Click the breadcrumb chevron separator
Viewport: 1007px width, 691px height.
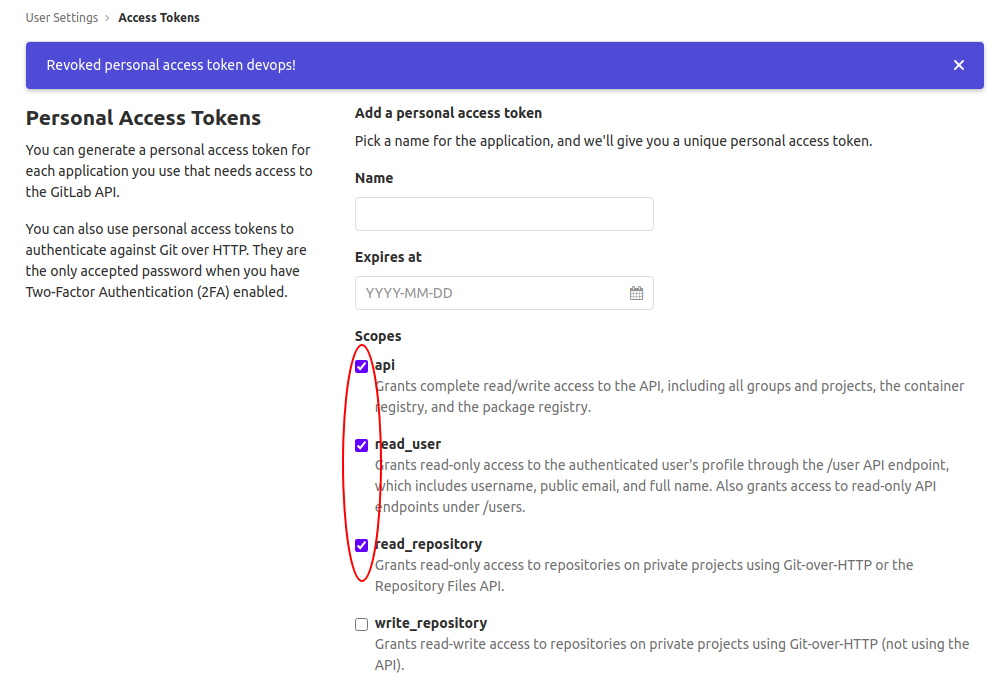point(107,18)
